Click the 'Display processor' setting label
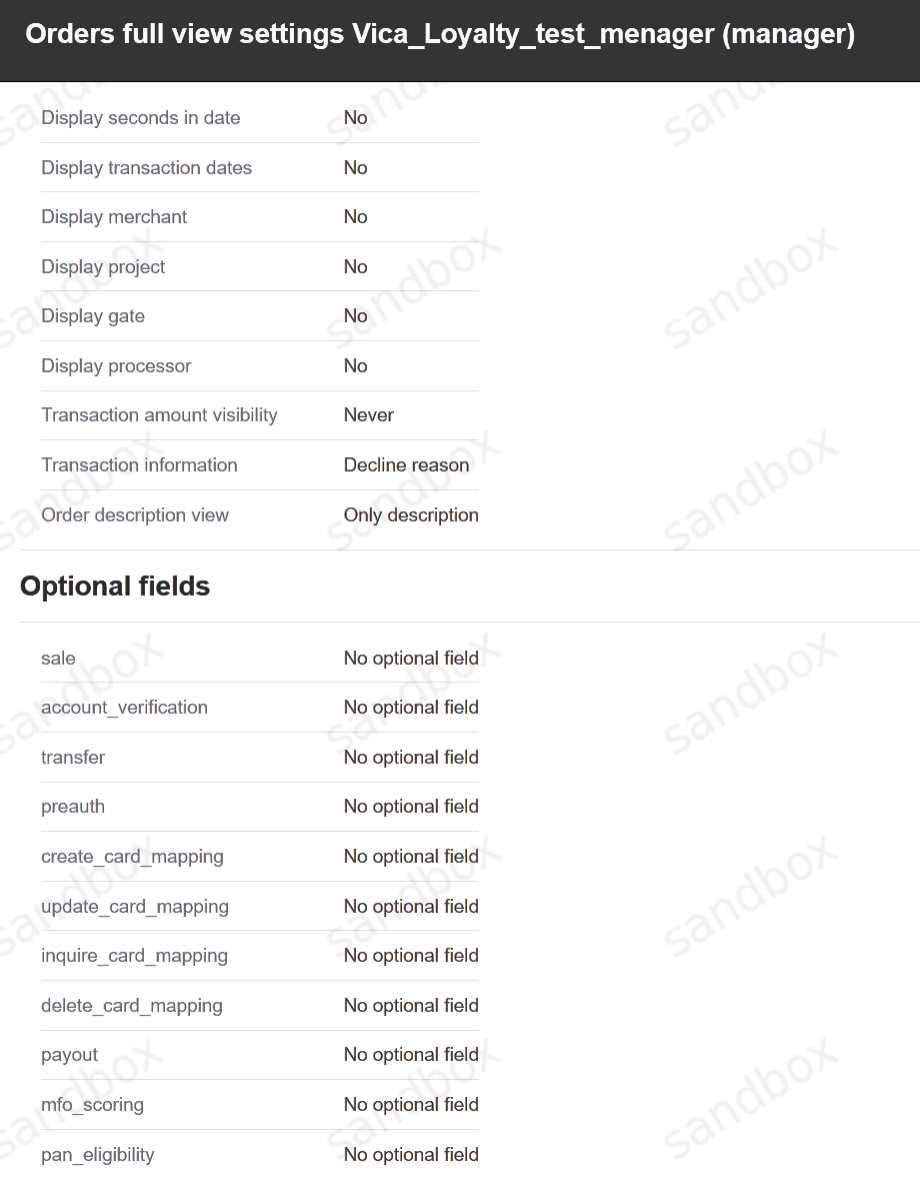This screenshot has height=1196, width=920. 116,366
